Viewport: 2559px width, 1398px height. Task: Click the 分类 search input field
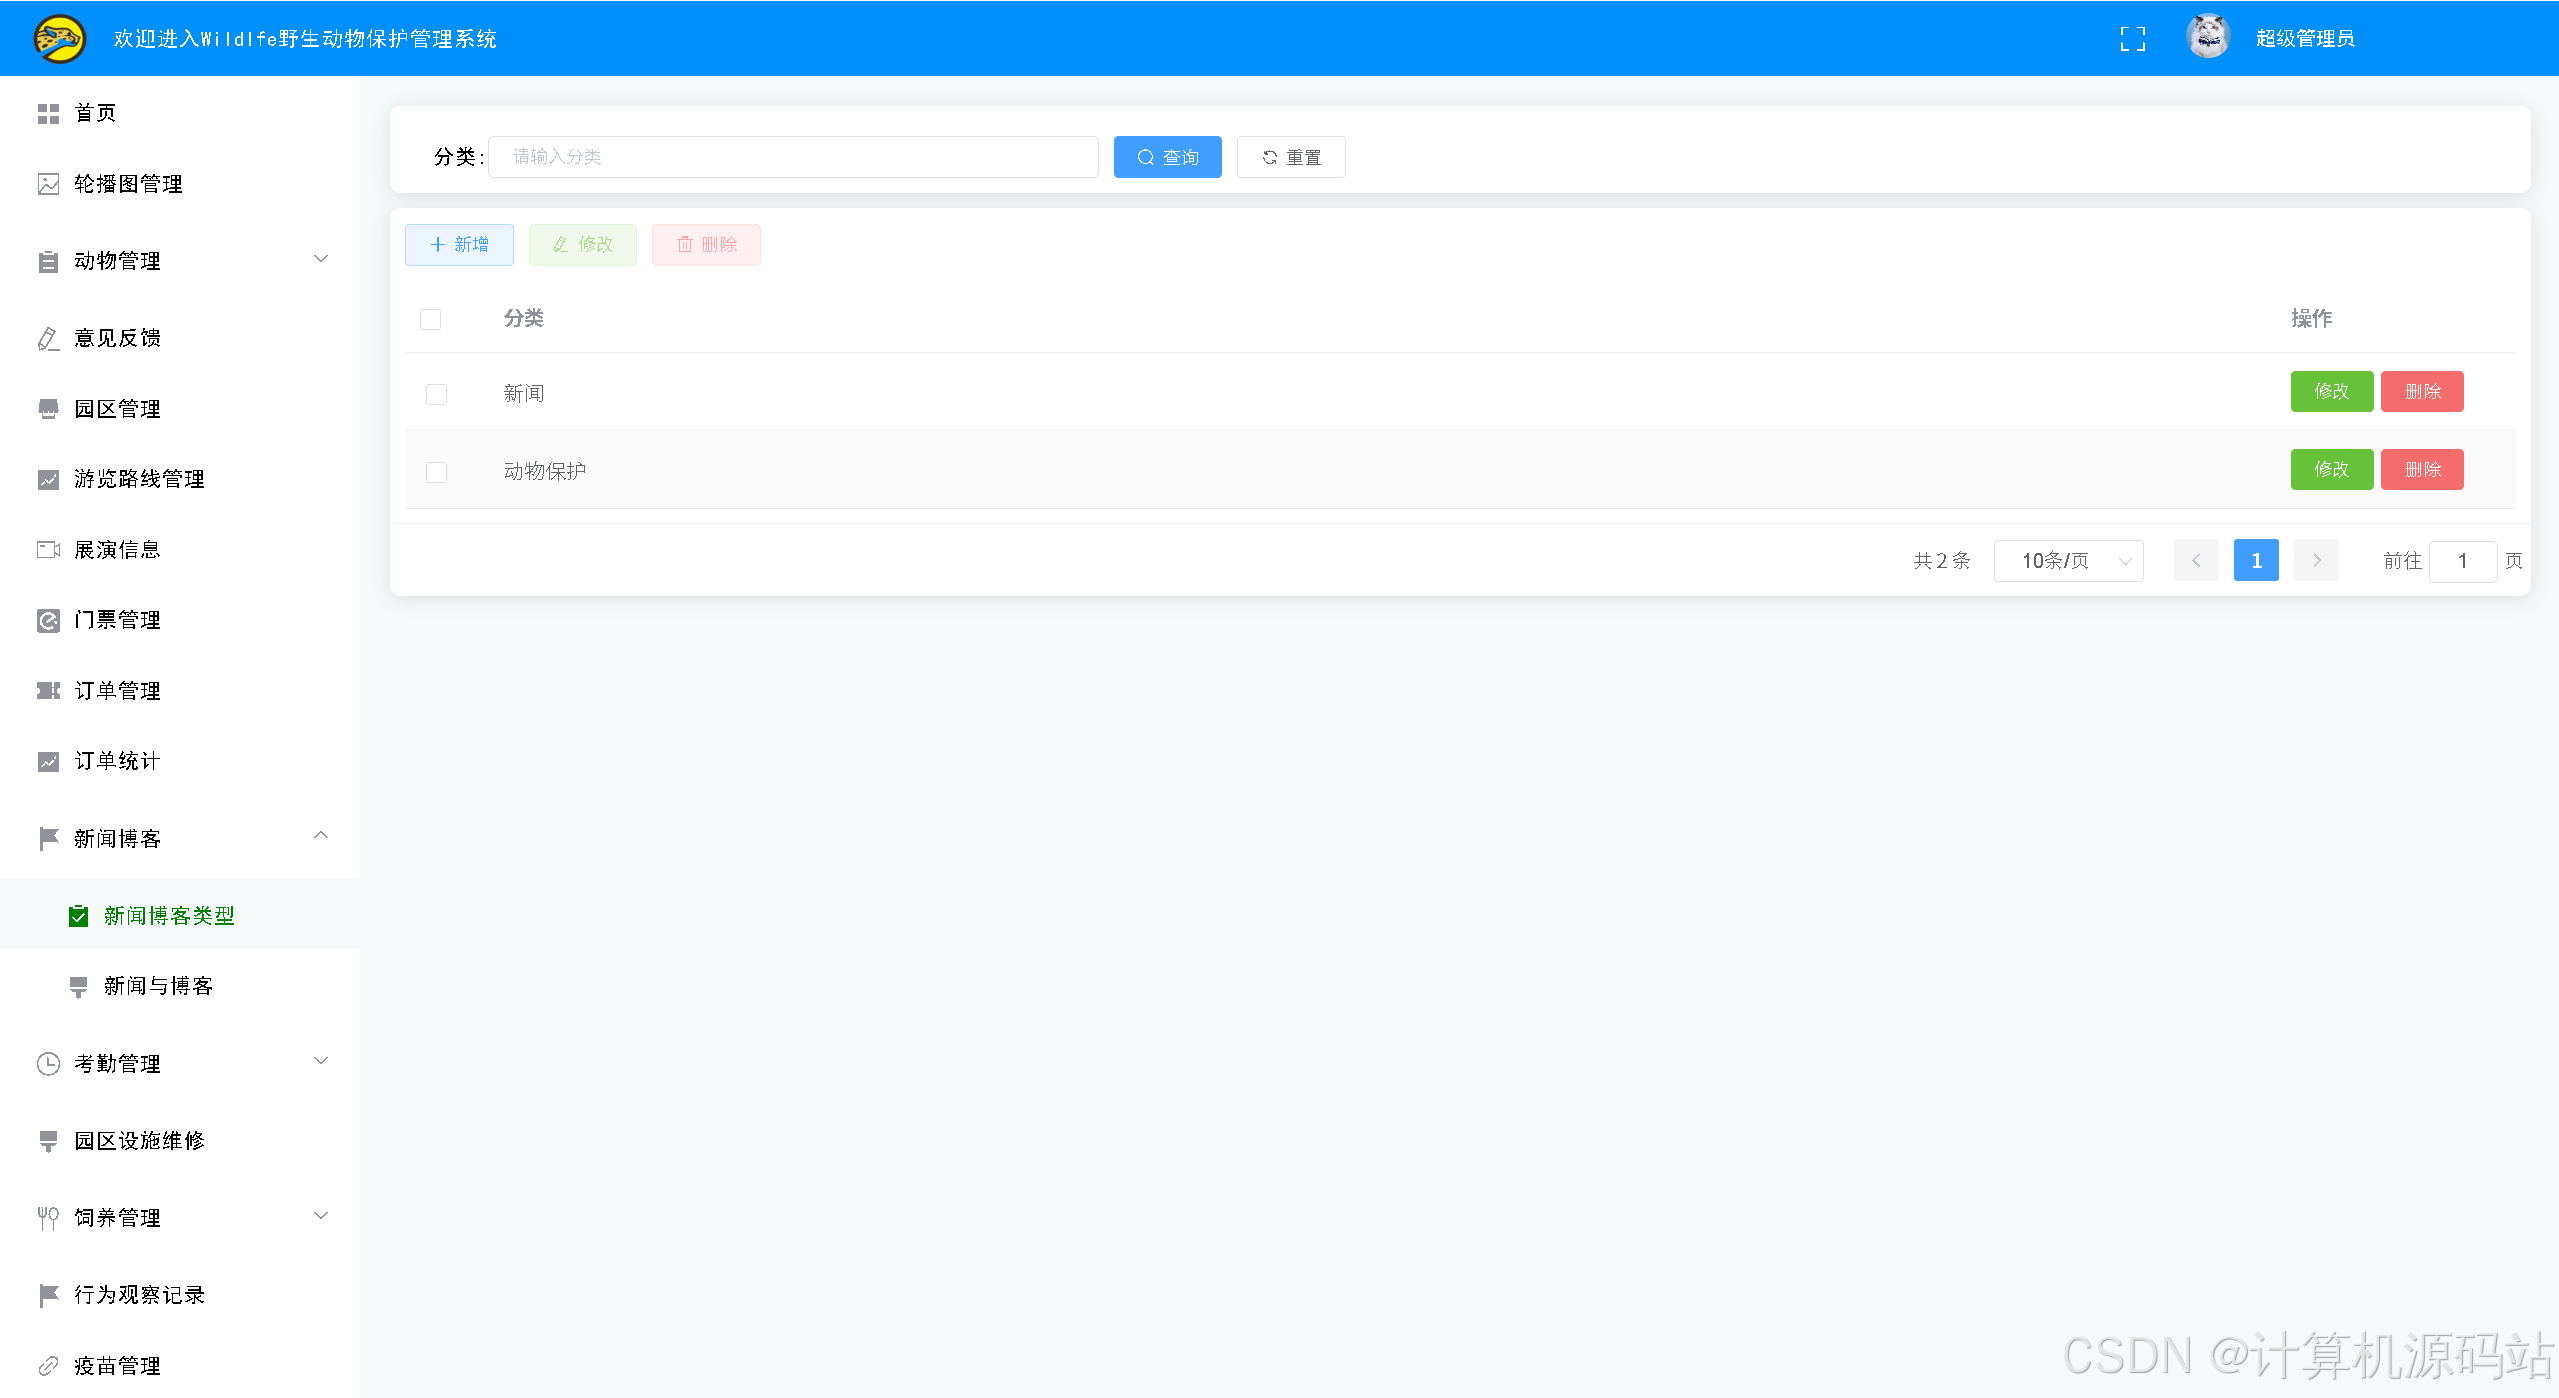(x=793, y=158)
